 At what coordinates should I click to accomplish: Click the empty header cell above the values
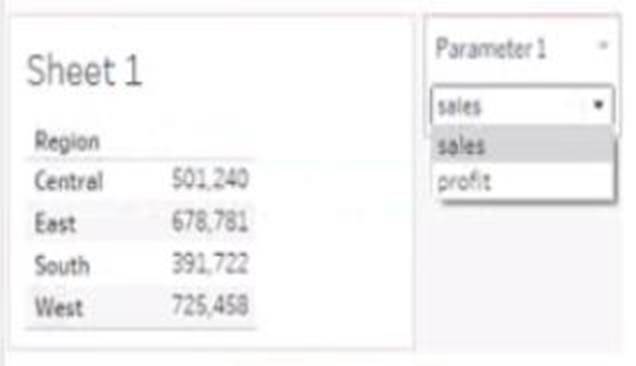(210, 141)
